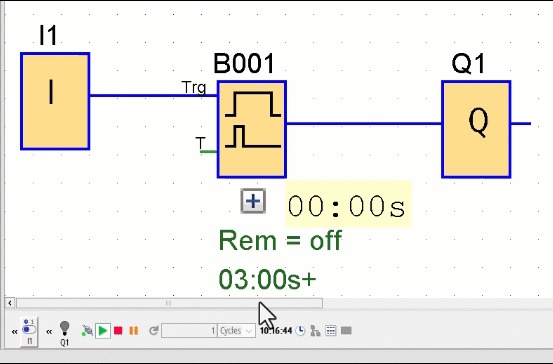Image resolution: width=553 pixels, height=364 pixels.
Task: Collapse the inputs section with double chevron
Action: coord(14,332)
